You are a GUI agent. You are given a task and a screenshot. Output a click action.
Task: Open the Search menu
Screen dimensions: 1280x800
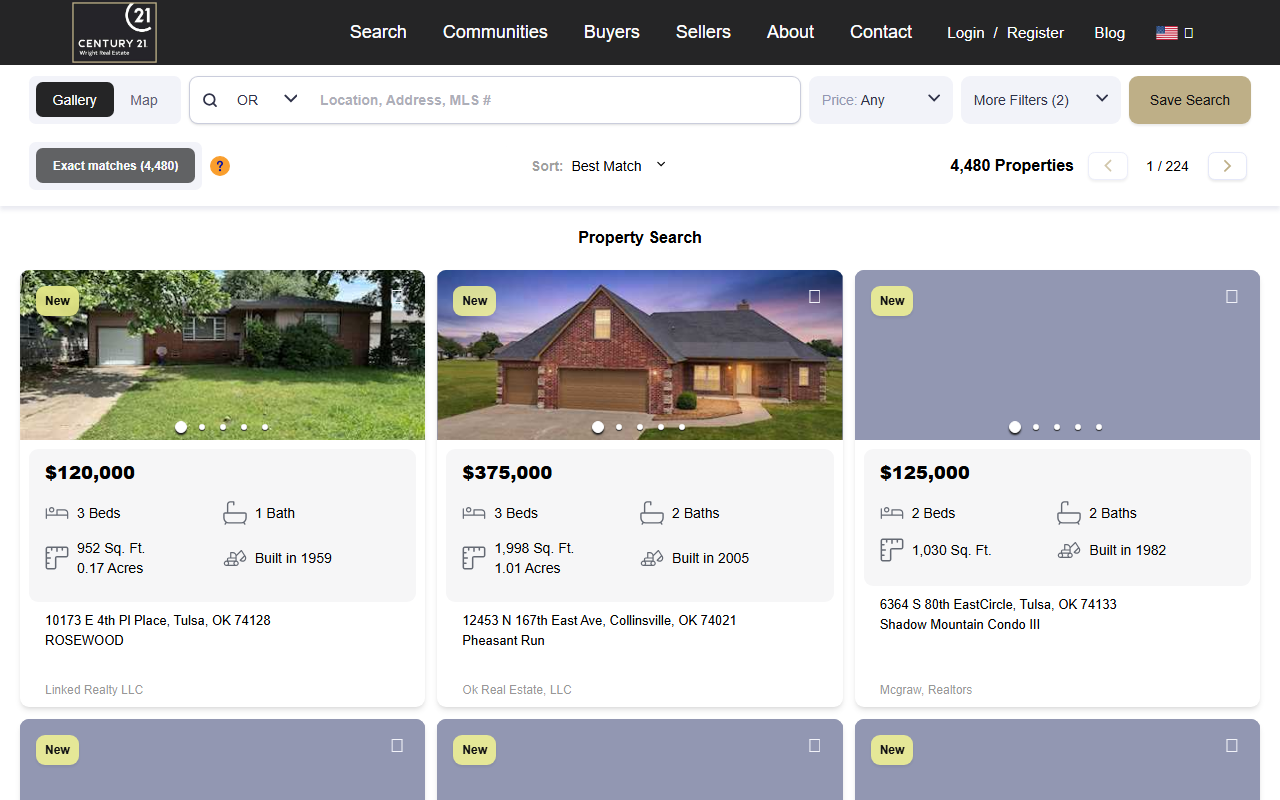(378, 32)
